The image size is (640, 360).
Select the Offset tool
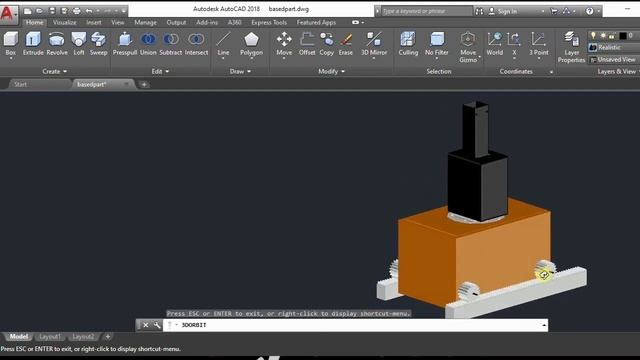tap(307, 44)
